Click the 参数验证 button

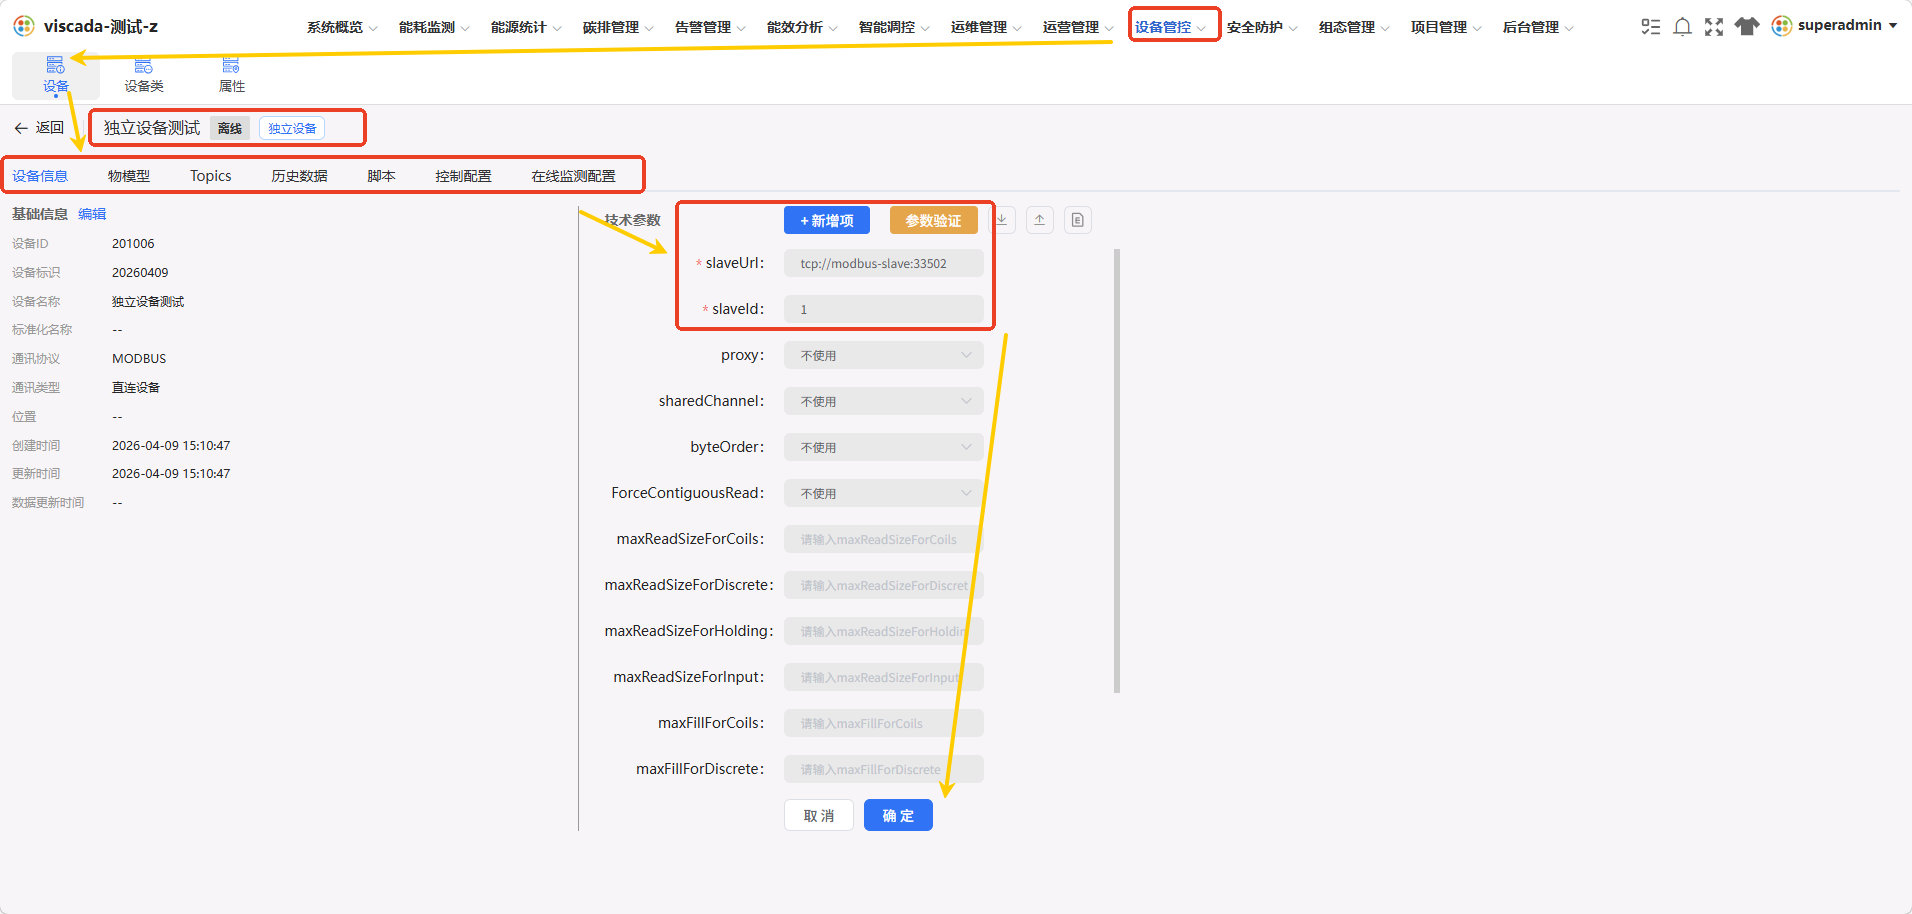click(x=933, y=220)
